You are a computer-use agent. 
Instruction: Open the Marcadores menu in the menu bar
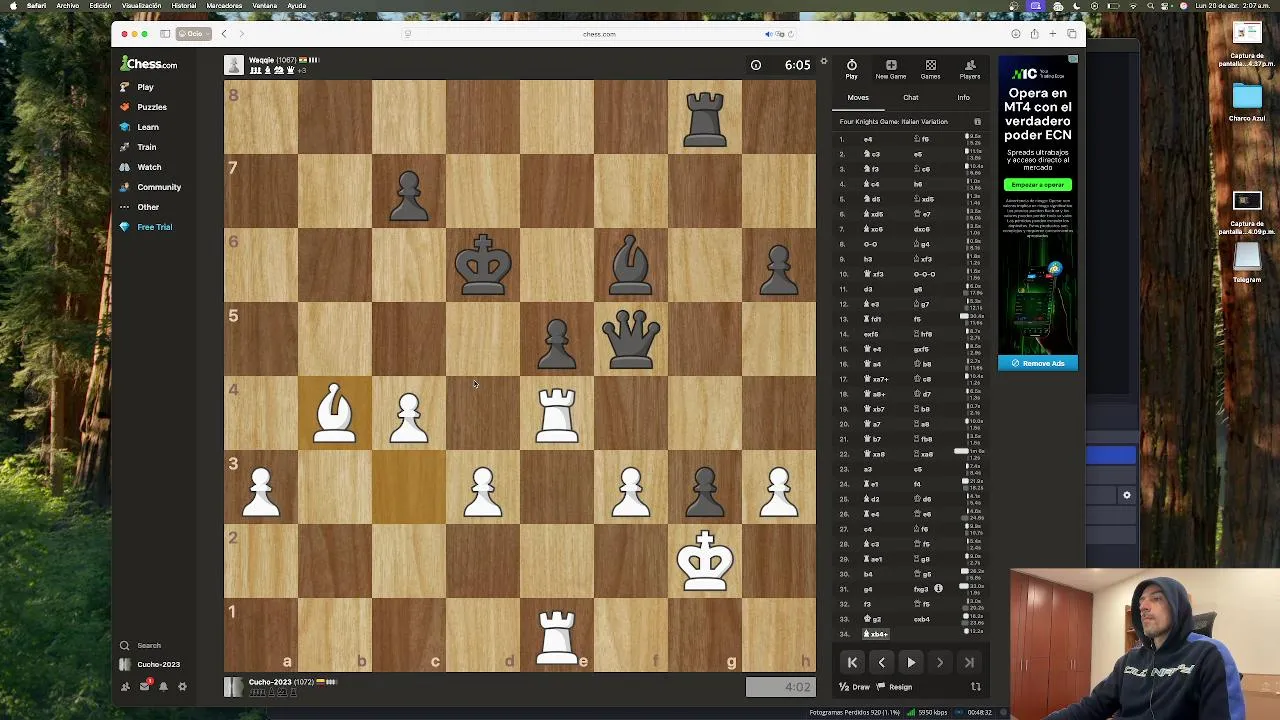pyautogui.click(x=224, y=6)
